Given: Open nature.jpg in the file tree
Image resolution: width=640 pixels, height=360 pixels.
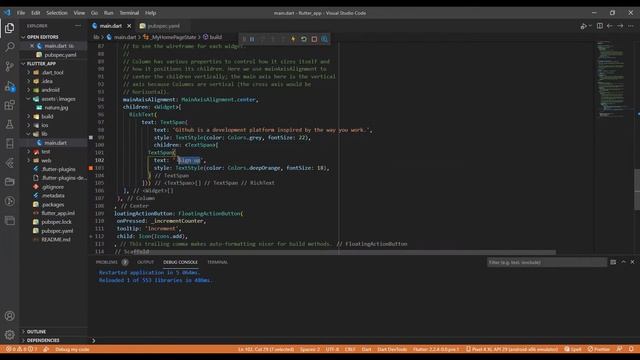Looking at the screenshot, I should (x=56, y=108).
